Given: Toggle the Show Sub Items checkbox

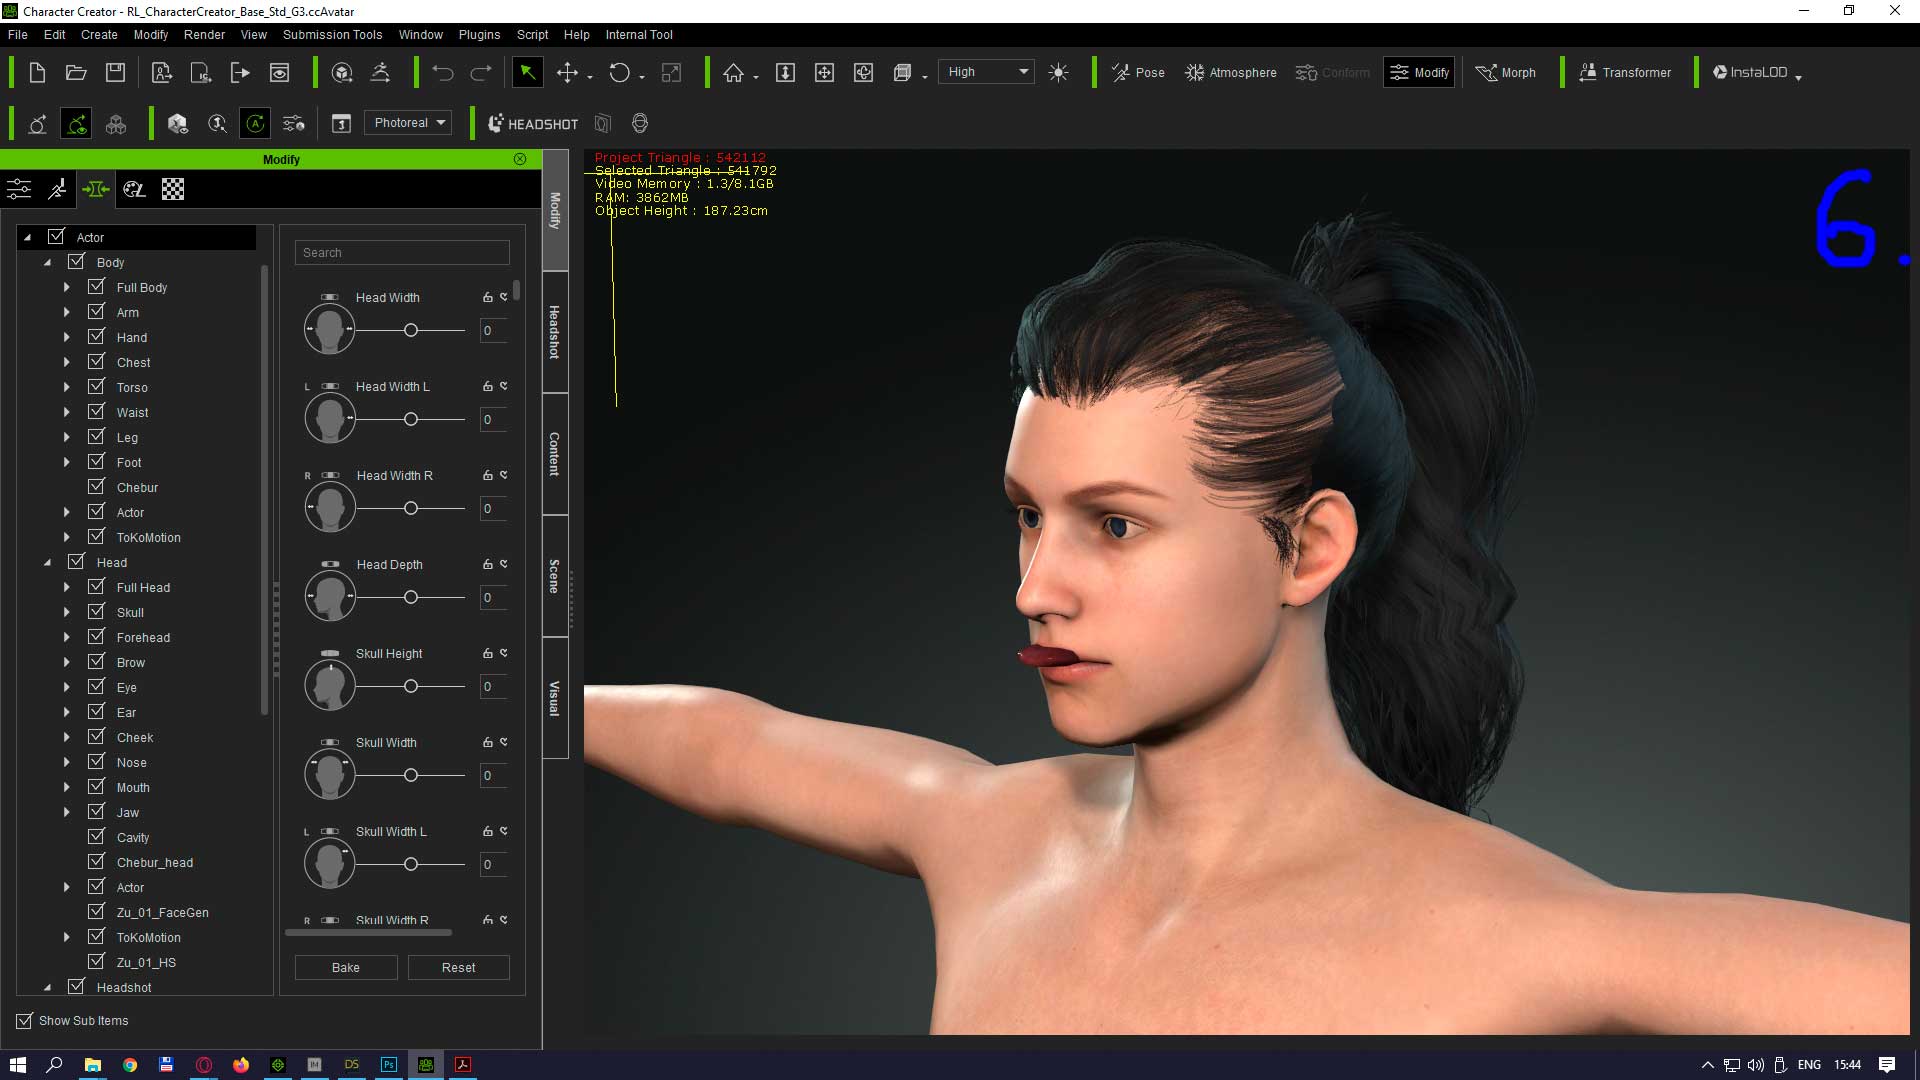Looking at the screenshot, I should (x=24, y=1021).
